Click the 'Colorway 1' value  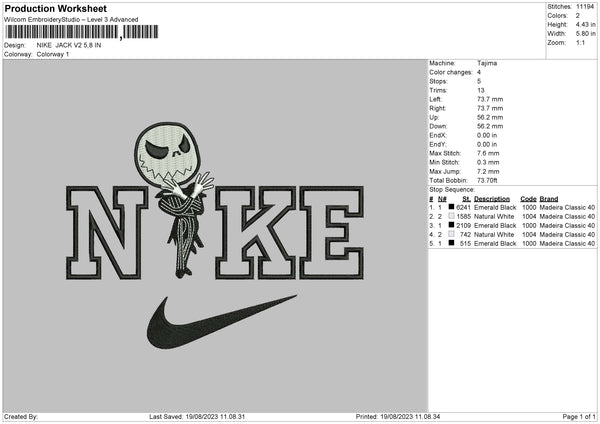53,54
